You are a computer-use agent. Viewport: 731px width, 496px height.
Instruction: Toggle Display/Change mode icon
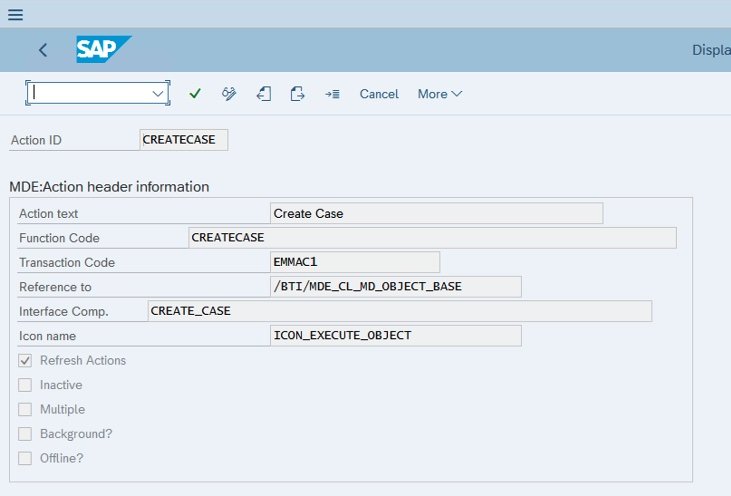click(229, 94)
